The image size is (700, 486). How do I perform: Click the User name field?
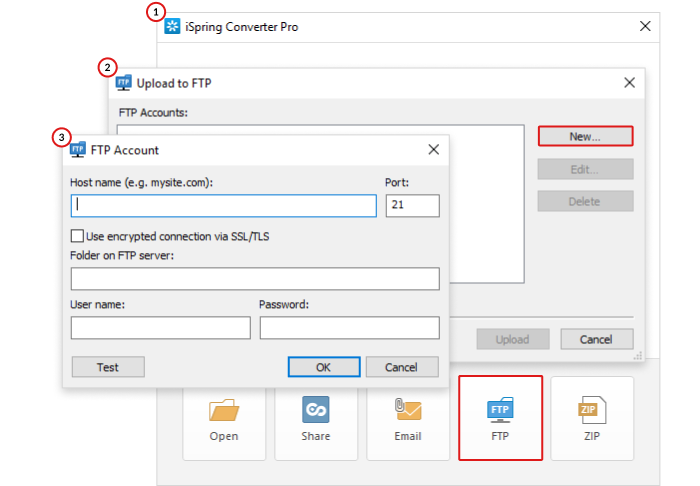[x=160, y=328]
